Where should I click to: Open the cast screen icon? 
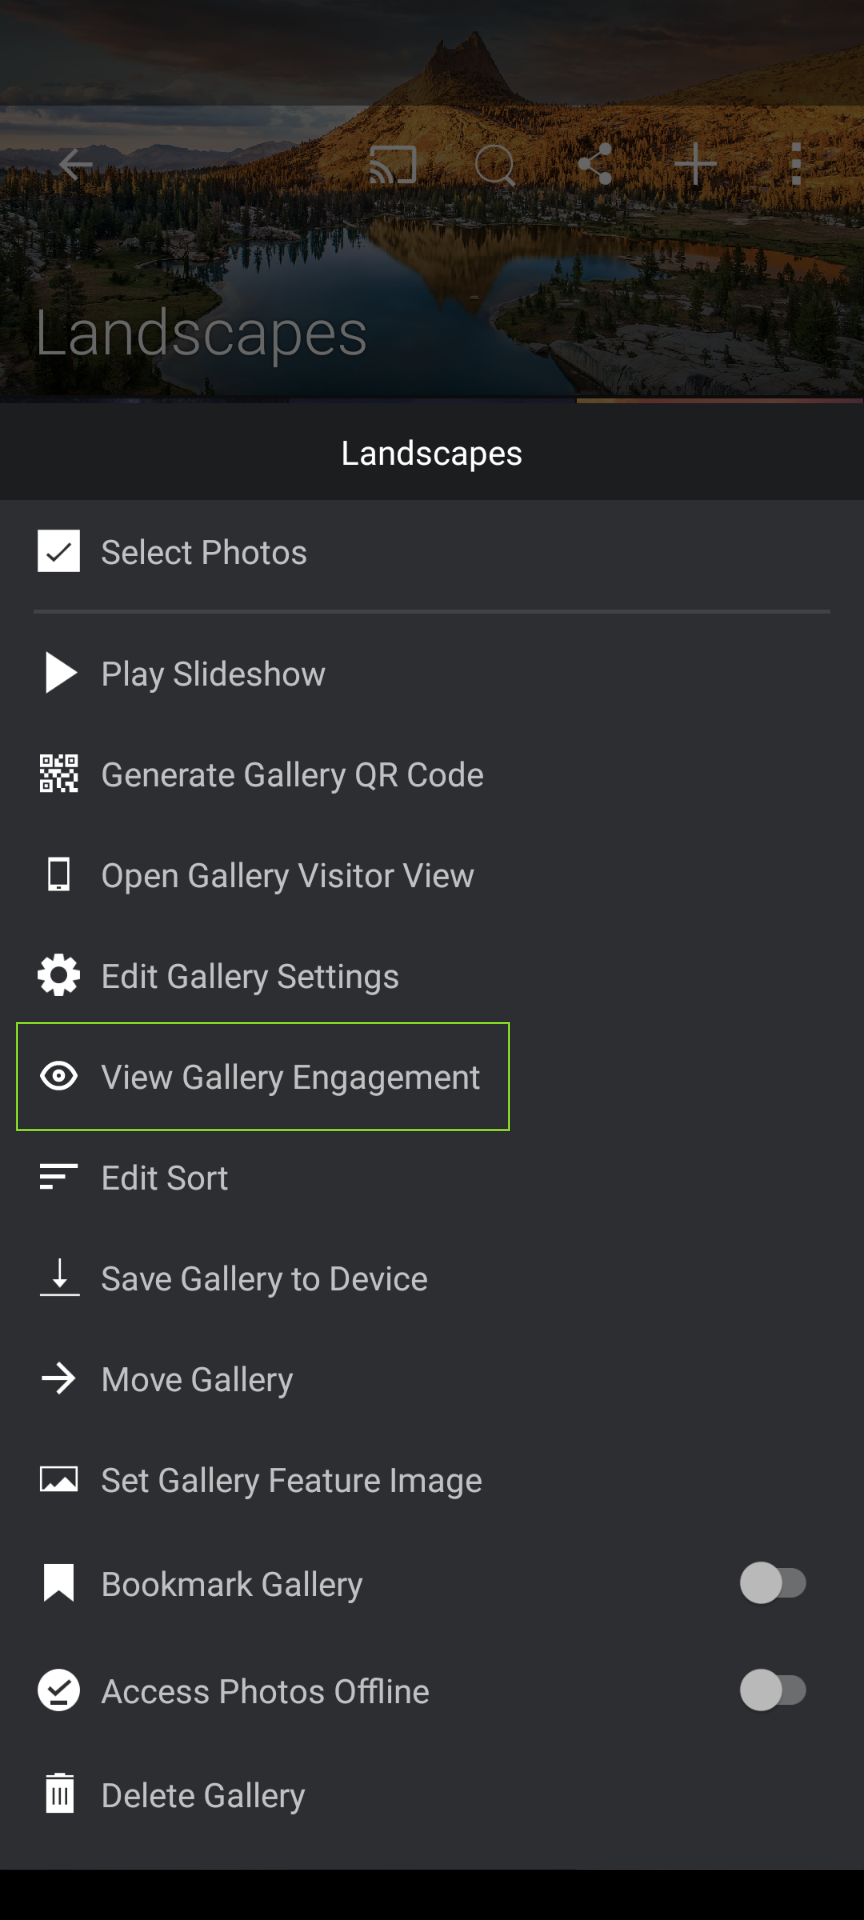pyautogui.click(x=393, y=165)
